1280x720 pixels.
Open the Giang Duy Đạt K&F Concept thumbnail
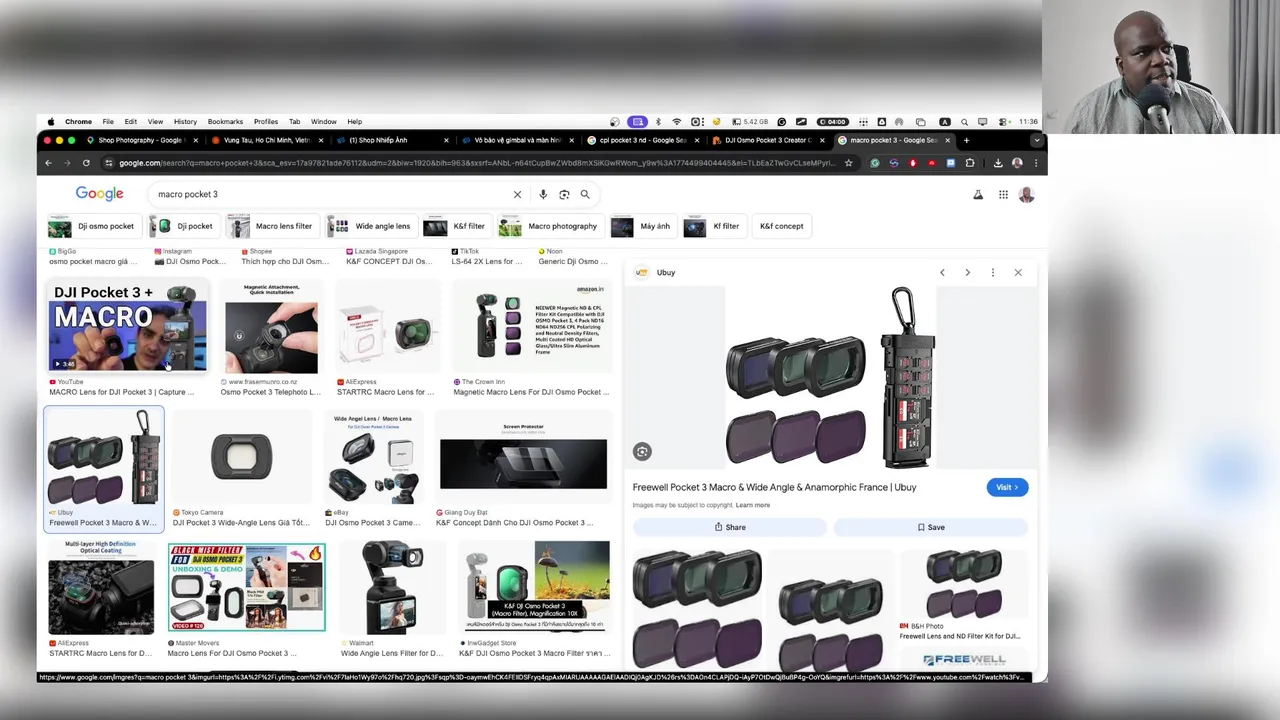pyautogui.click(x=523, y=457)
